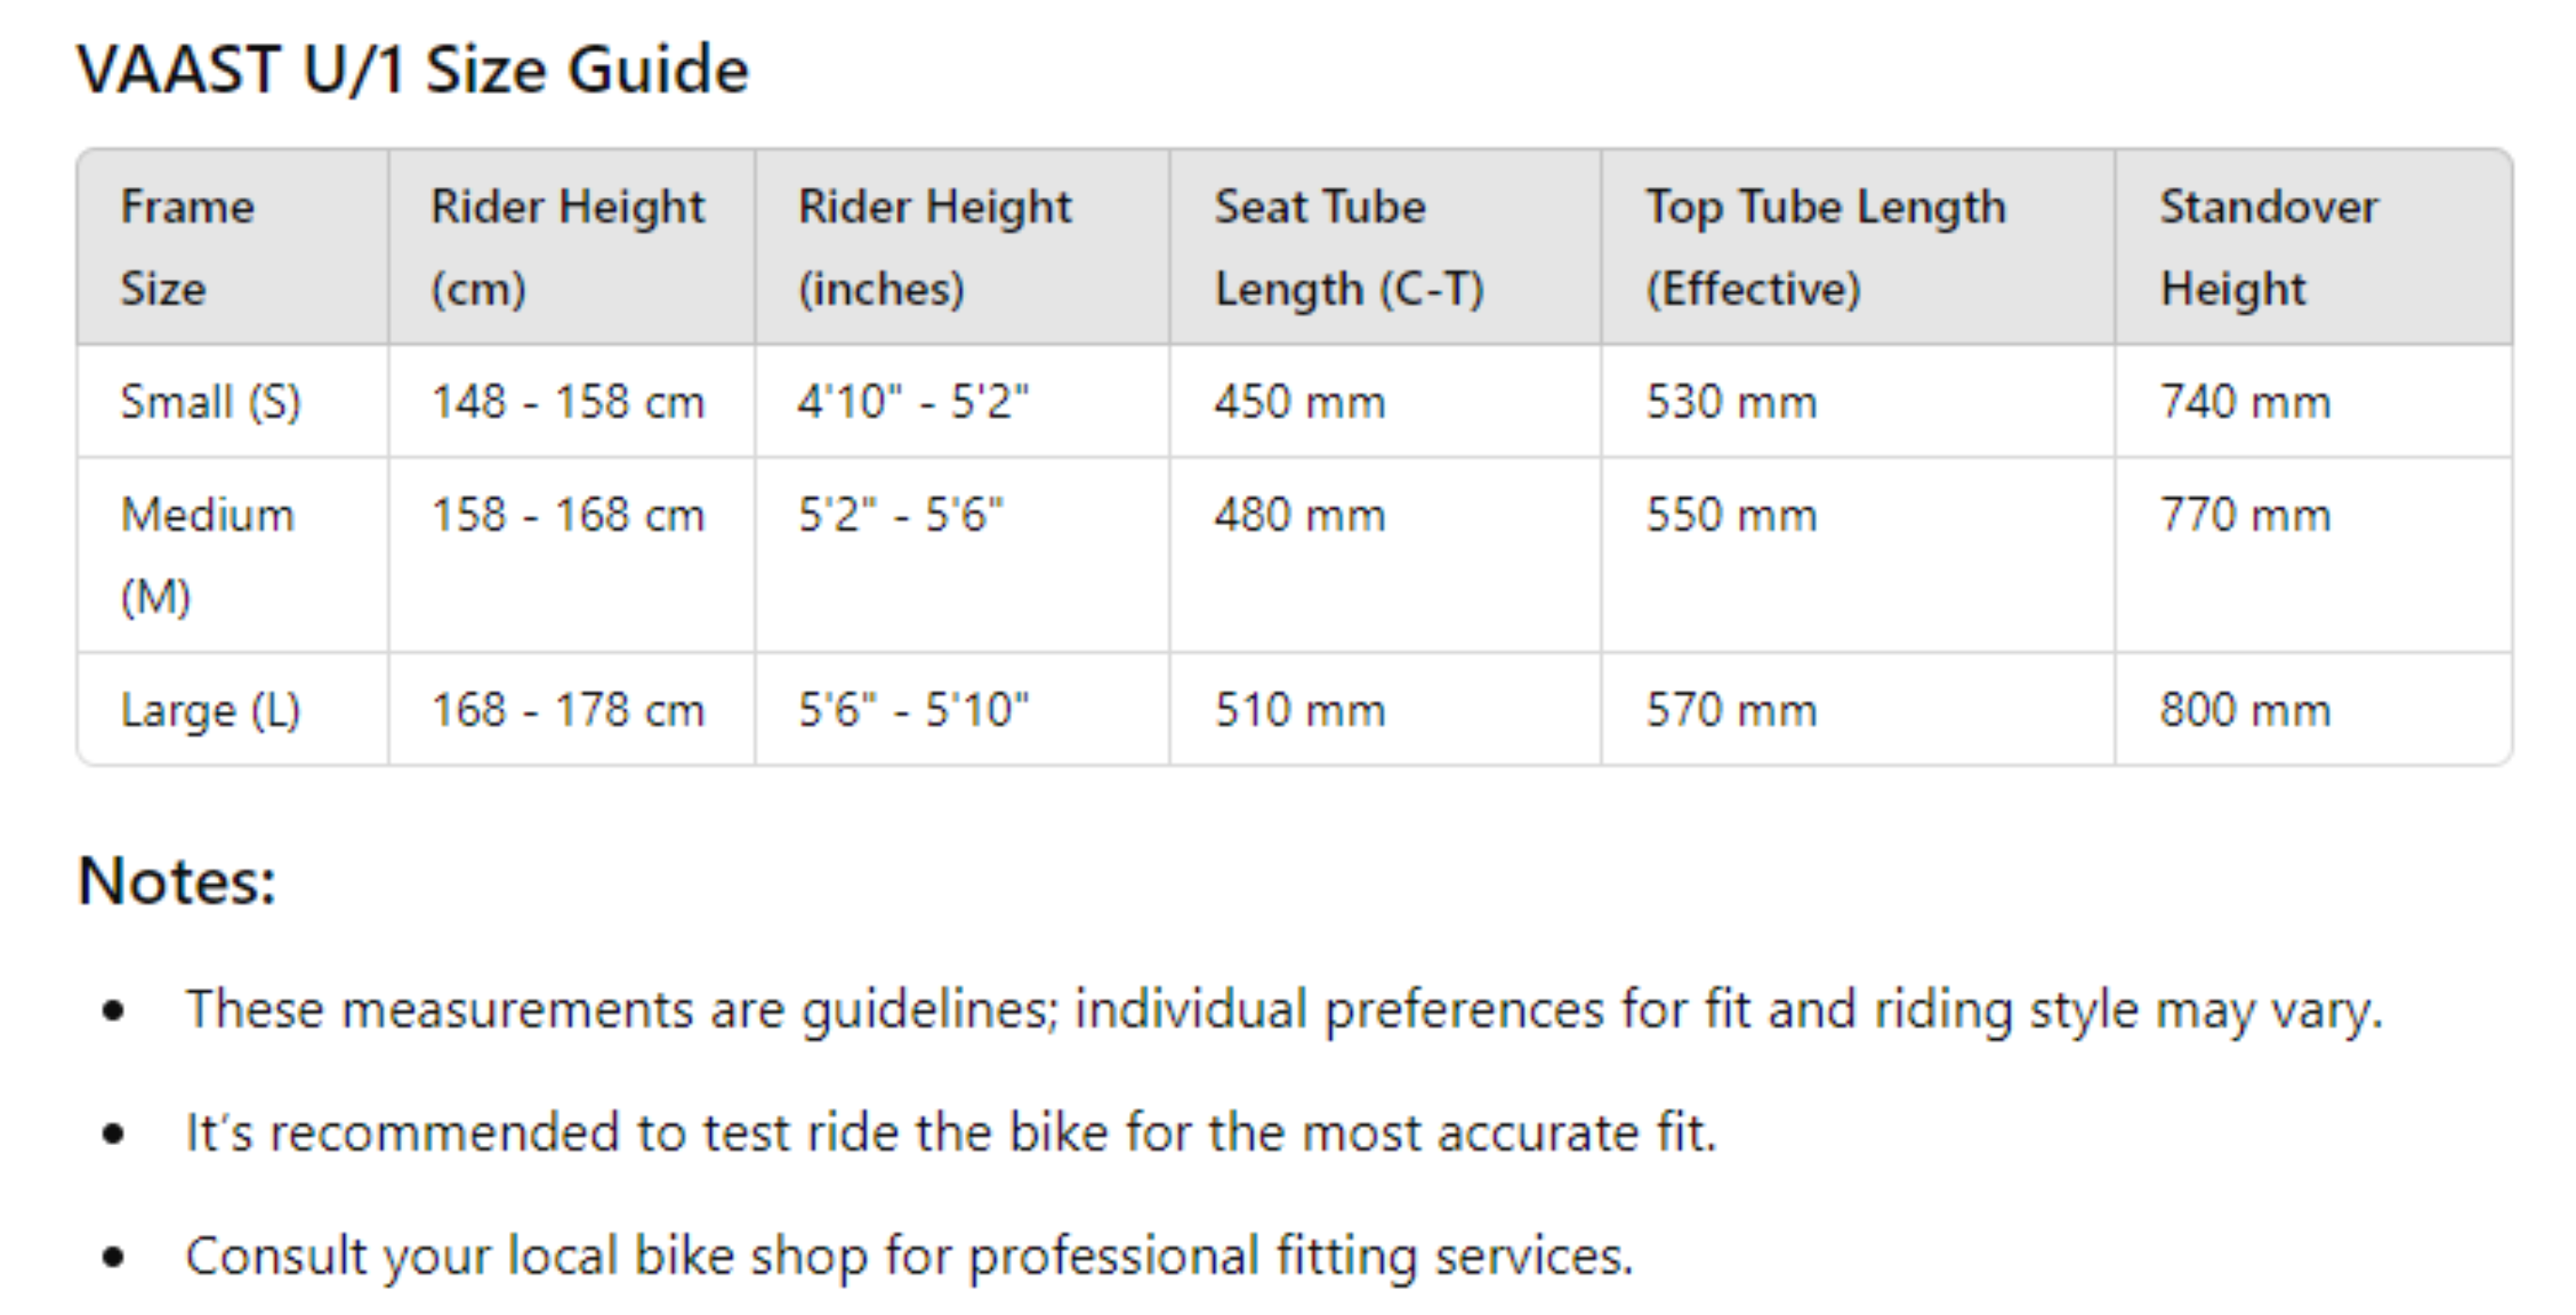Select the 5'2" - 5'6" height cell
The image size is (2576, 1315).
[x=900, y=516]
